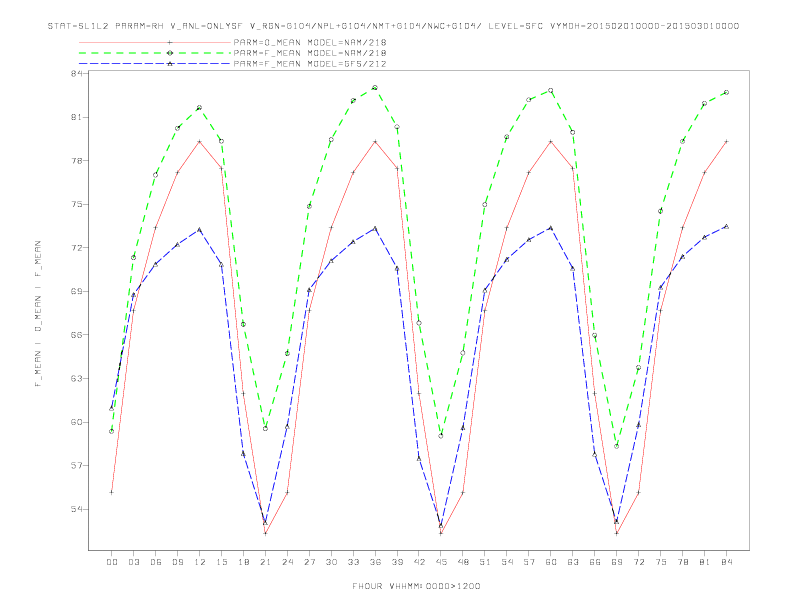Click x-axis forecast hour label 12
Viewport: 792px width, 612px height.
200,562
